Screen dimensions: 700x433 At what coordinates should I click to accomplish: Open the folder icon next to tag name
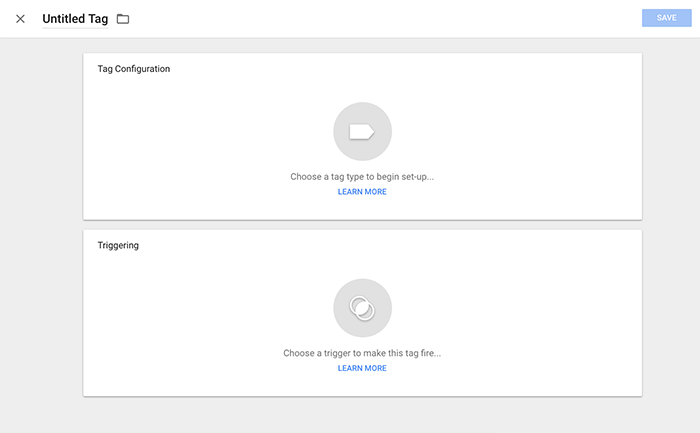[123, 19]
